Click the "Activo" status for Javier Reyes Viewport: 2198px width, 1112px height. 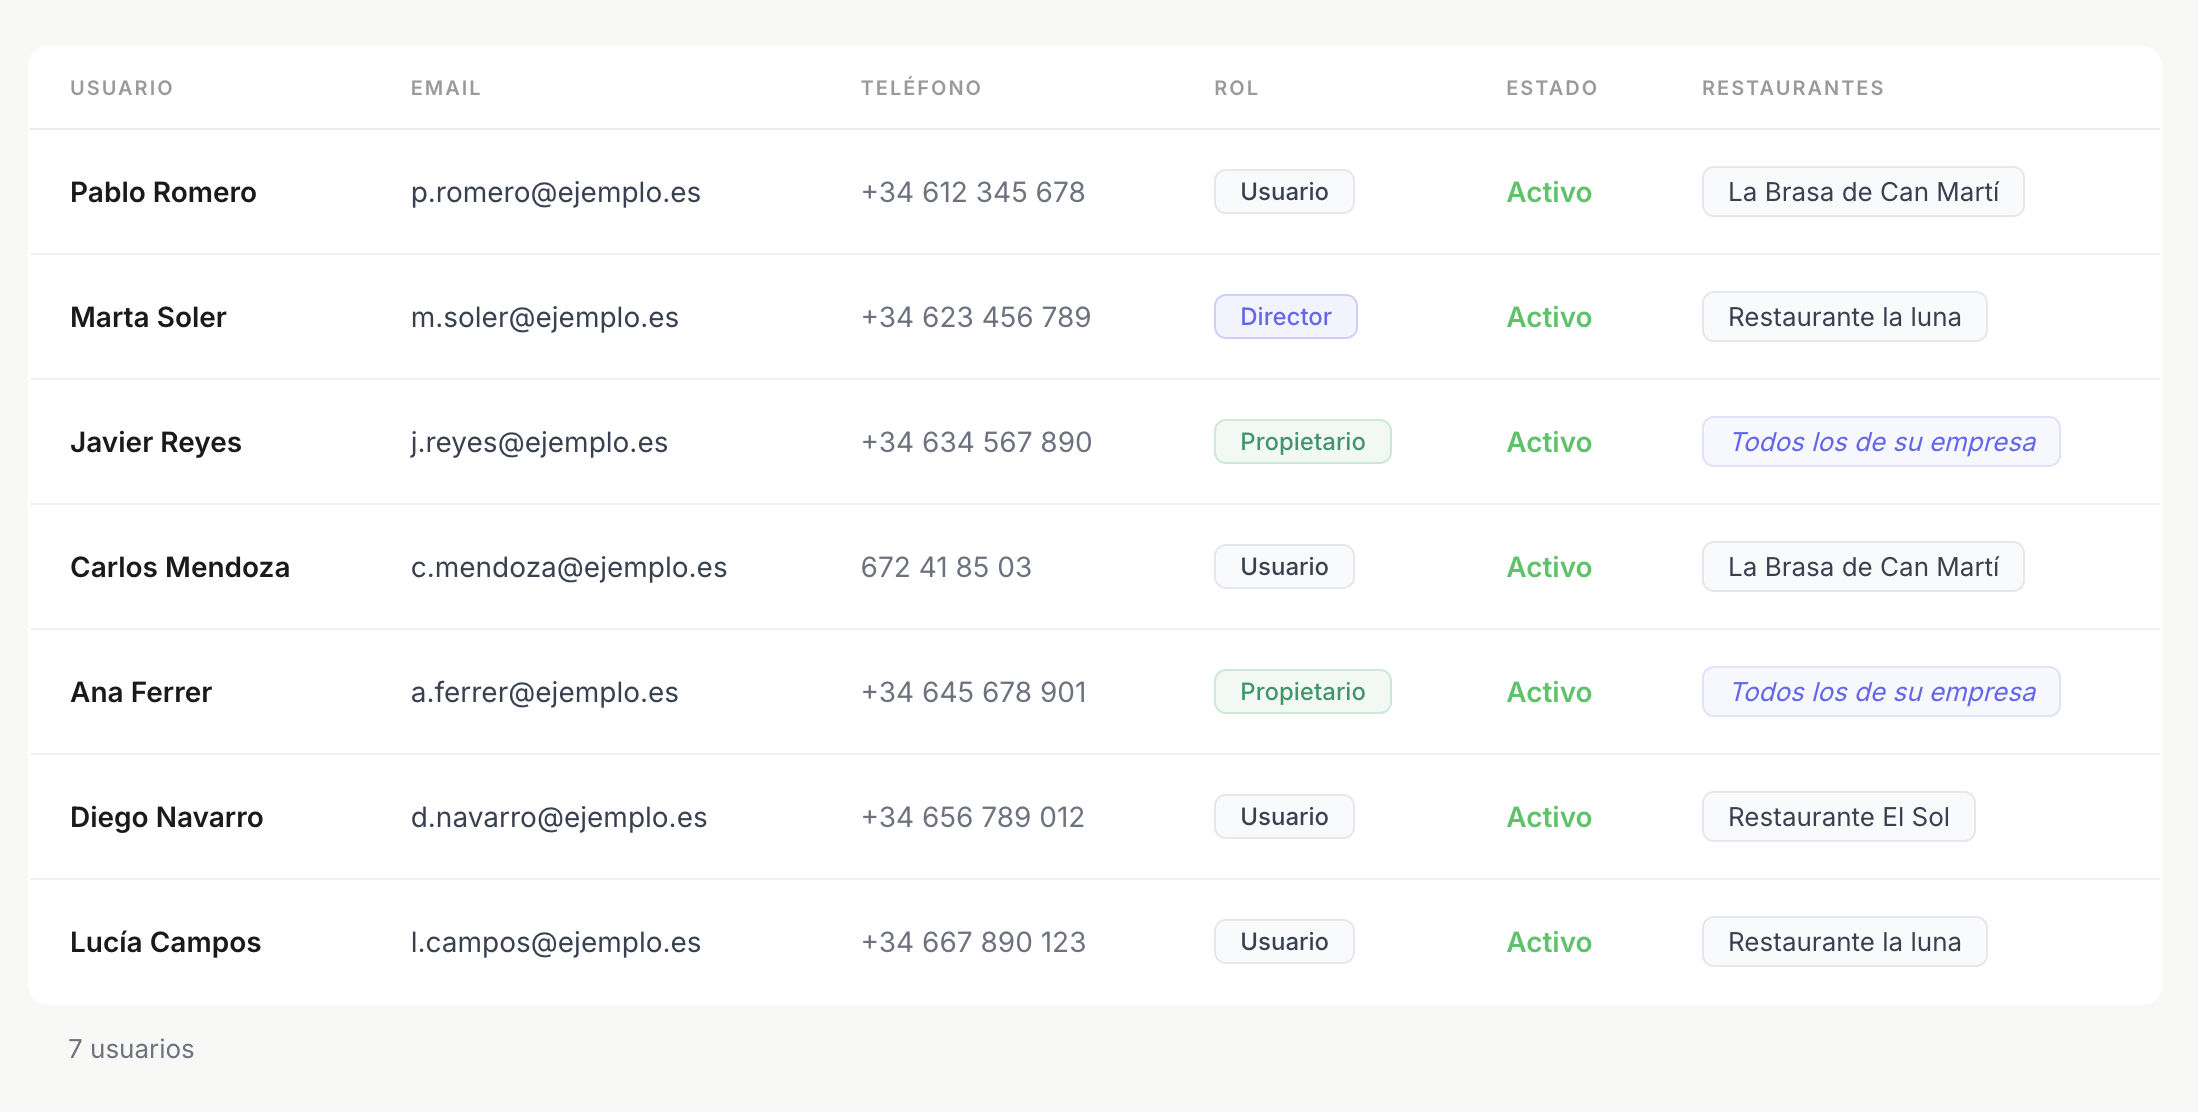coord(1548,441)
